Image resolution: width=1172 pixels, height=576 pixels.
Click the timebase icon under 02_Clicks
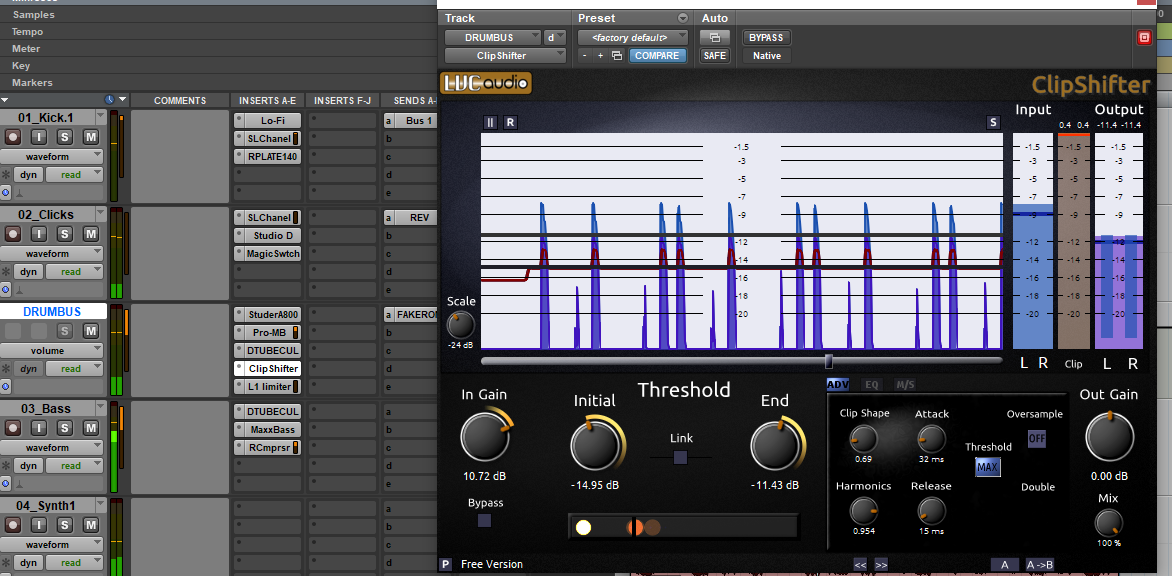tap(6, 289)
